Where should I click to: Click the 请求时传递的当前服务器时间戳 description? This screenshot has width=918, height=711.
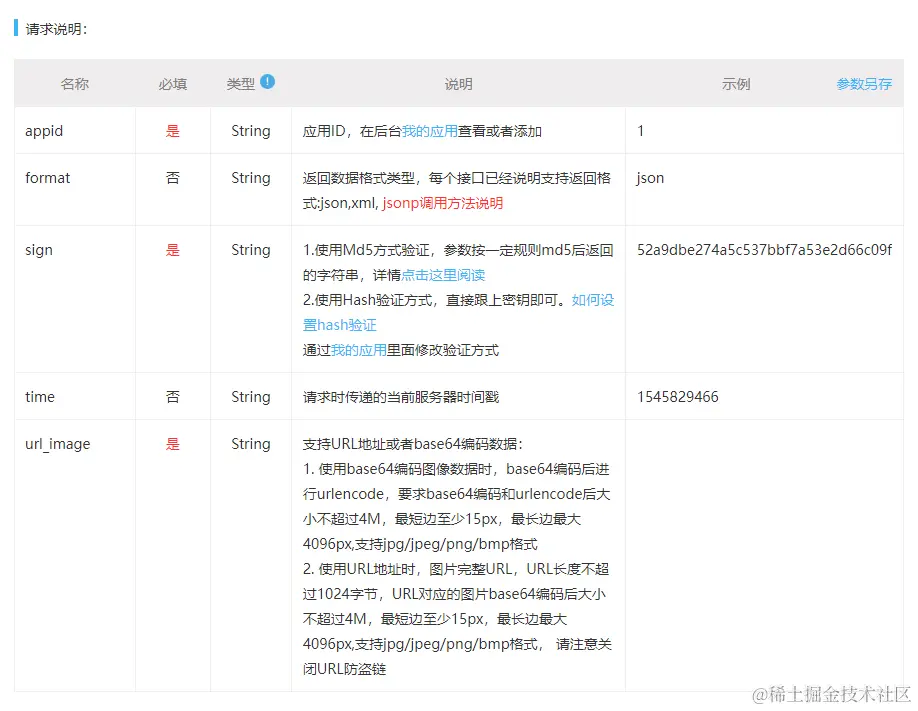[401, 397]
